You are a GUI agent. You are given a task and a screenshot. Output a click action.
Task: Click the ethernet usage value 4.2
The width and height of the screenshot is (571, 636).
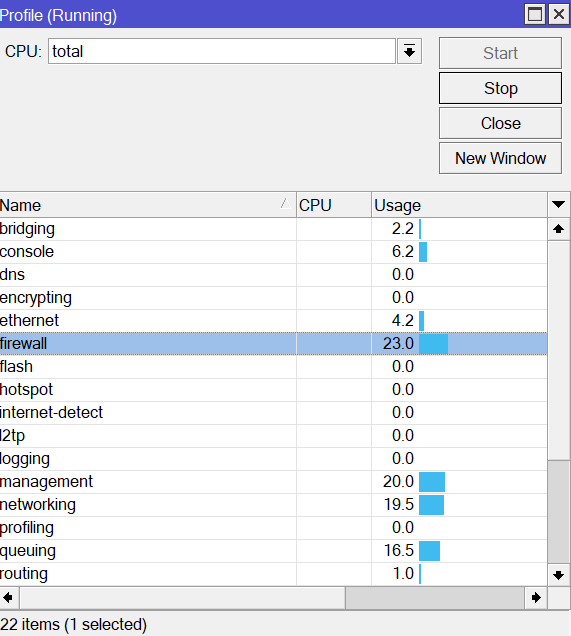[403, 320]
